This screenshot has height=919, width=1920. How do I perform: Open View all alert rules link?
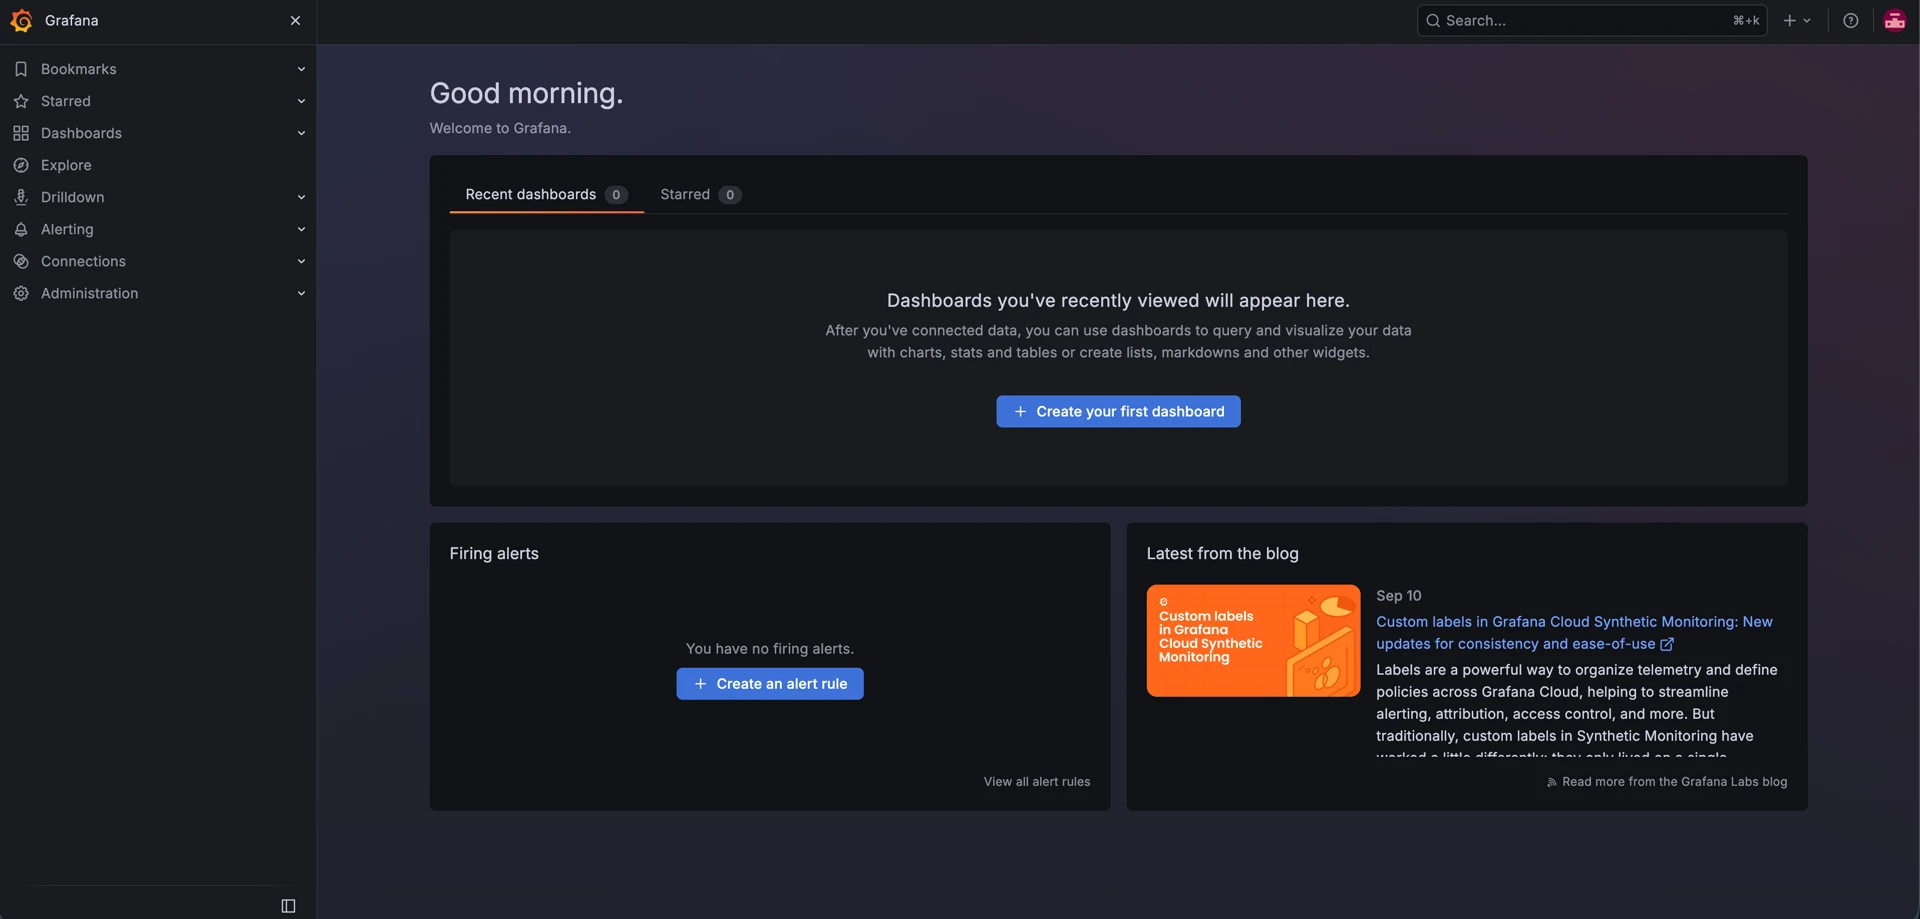(1037, 782)
